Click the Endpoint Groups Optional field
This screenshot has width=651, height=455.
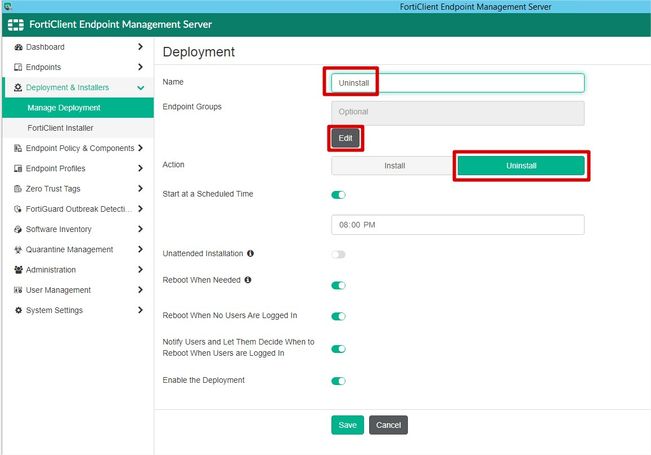458,113
